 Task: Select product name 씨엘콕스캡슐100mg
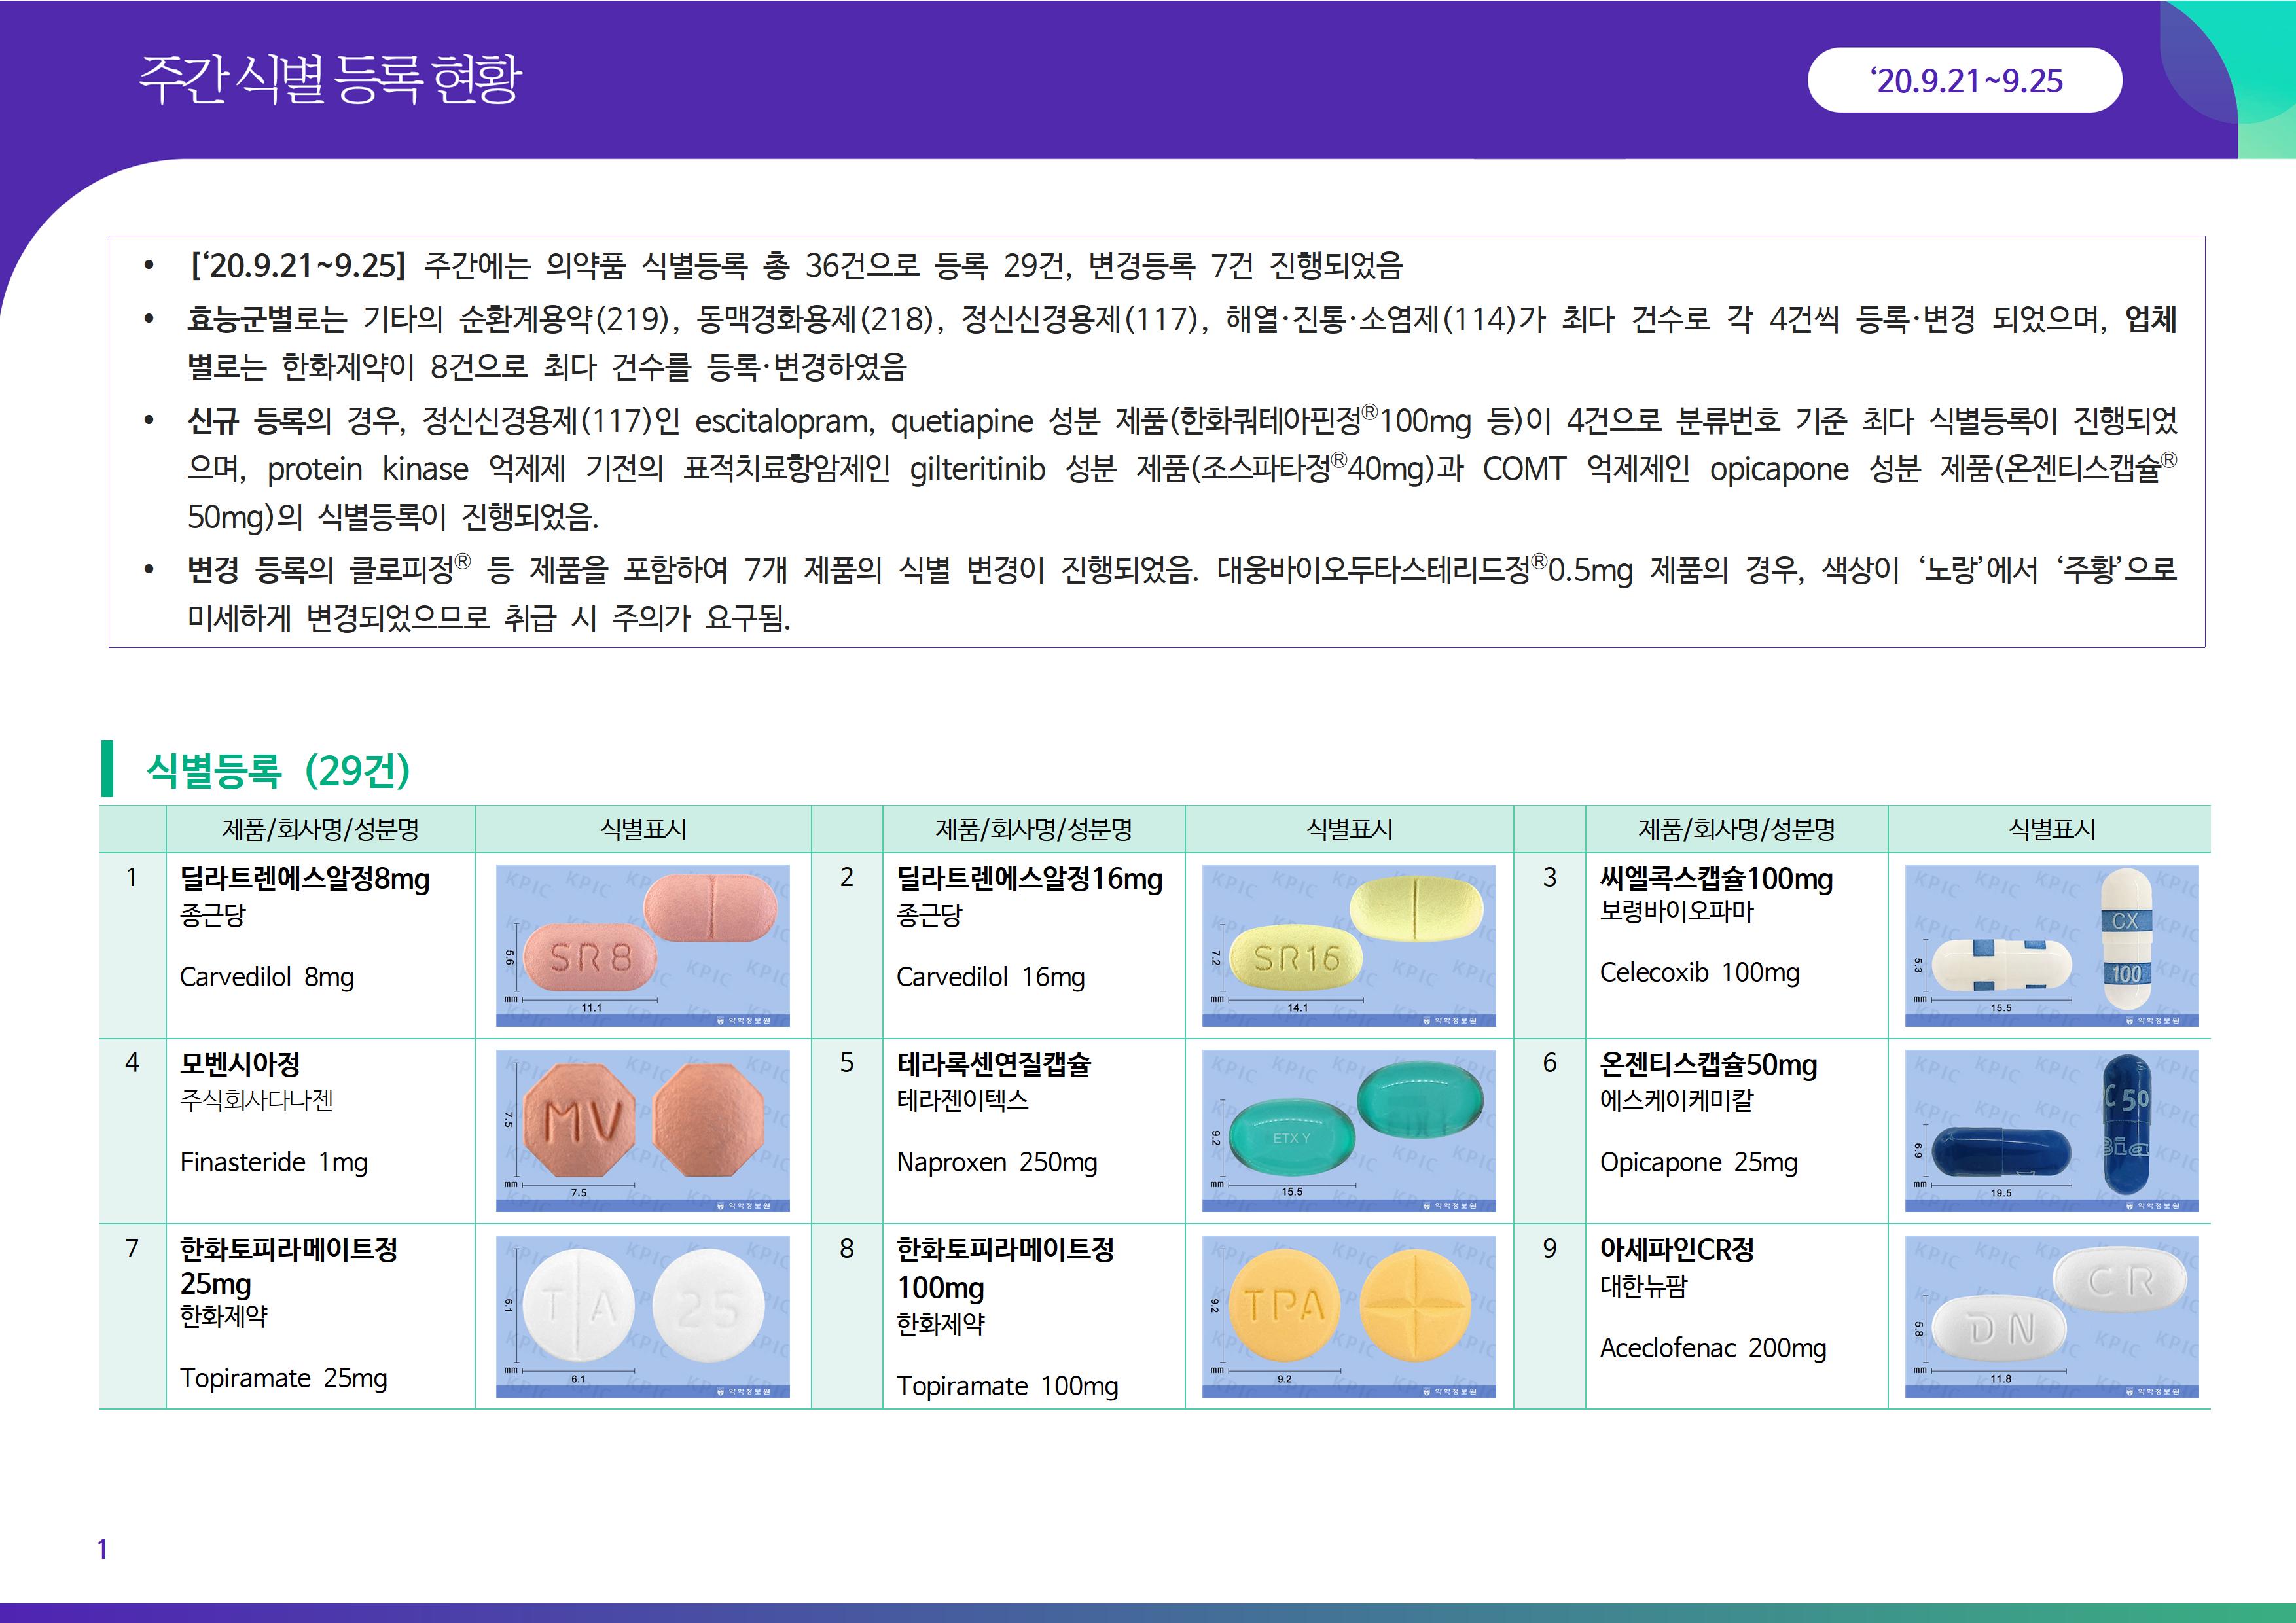[x=1716, y=879]
